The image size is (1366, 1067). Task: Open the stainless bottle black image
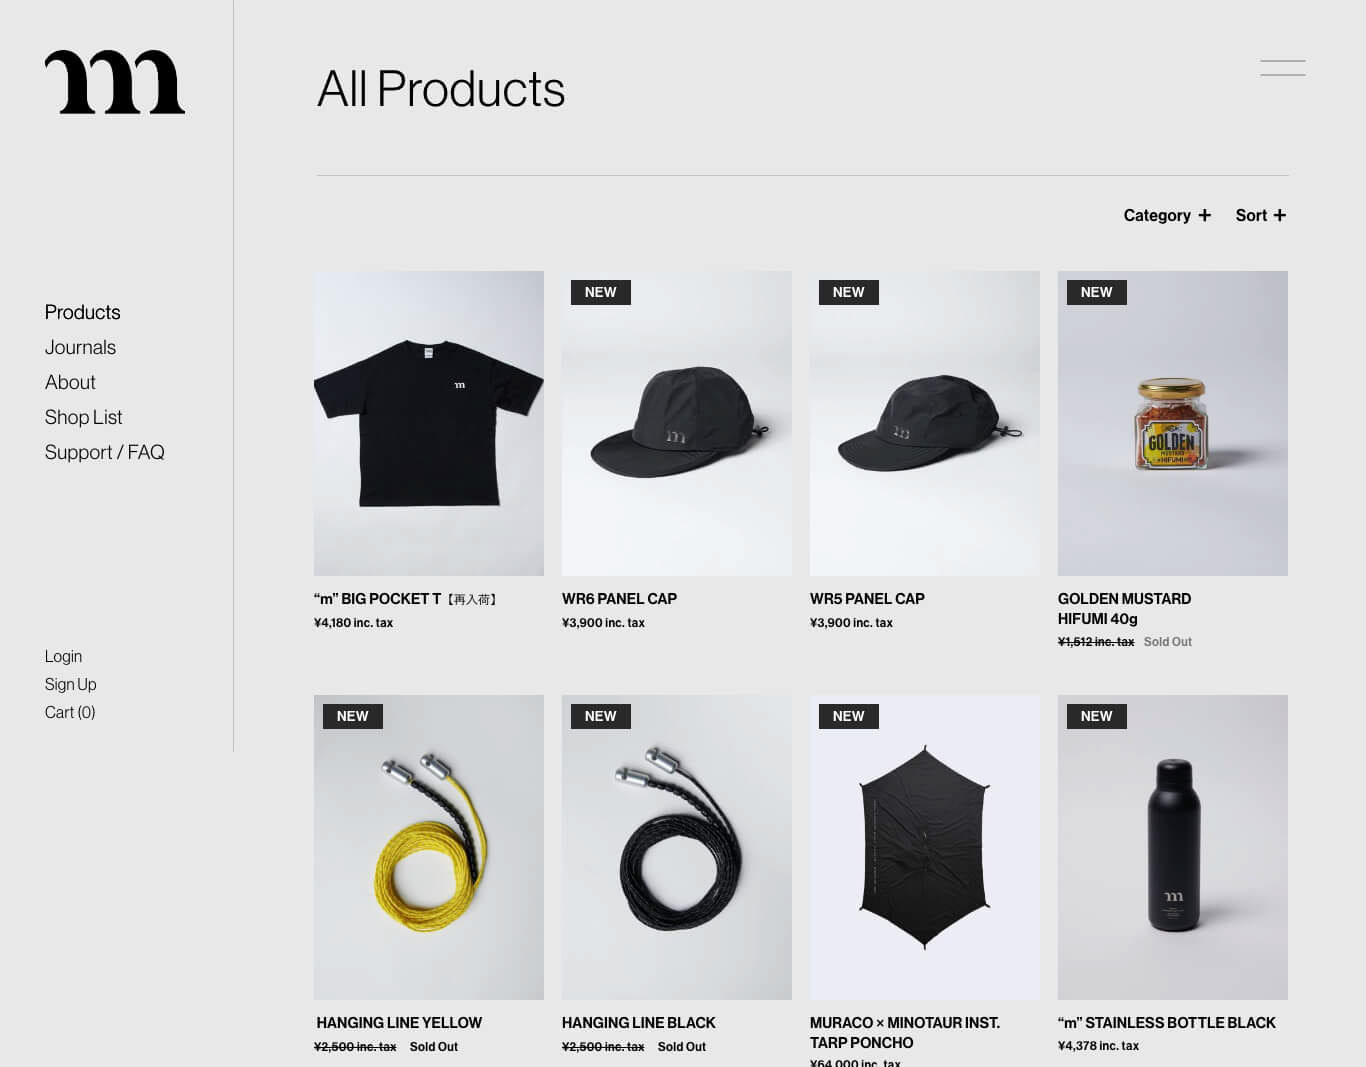(1173, 847)
